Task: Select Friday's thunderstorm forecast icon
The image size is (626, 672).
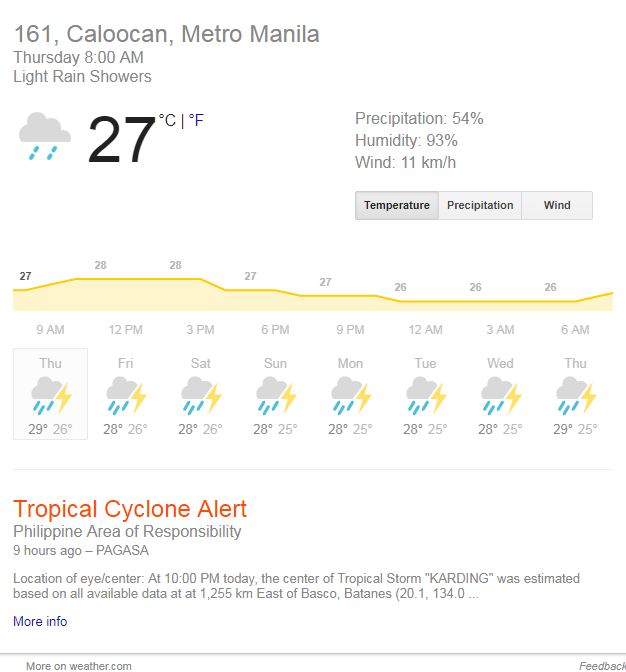Action: (126, 396)
